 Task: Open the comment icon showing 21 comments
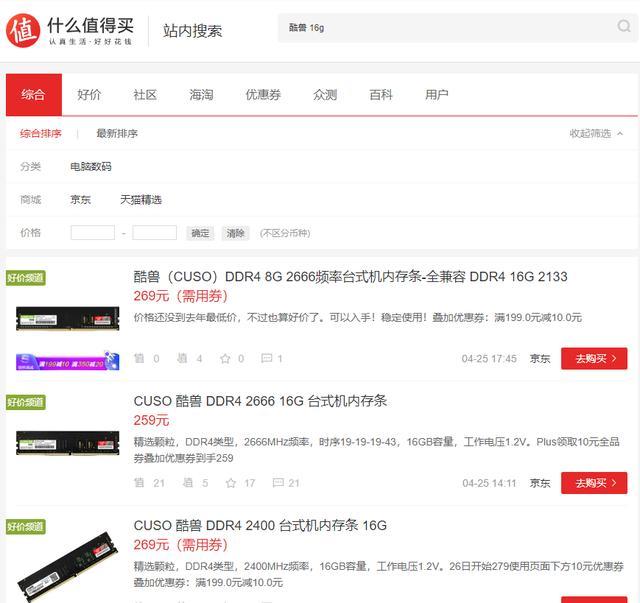click(278, 483)
